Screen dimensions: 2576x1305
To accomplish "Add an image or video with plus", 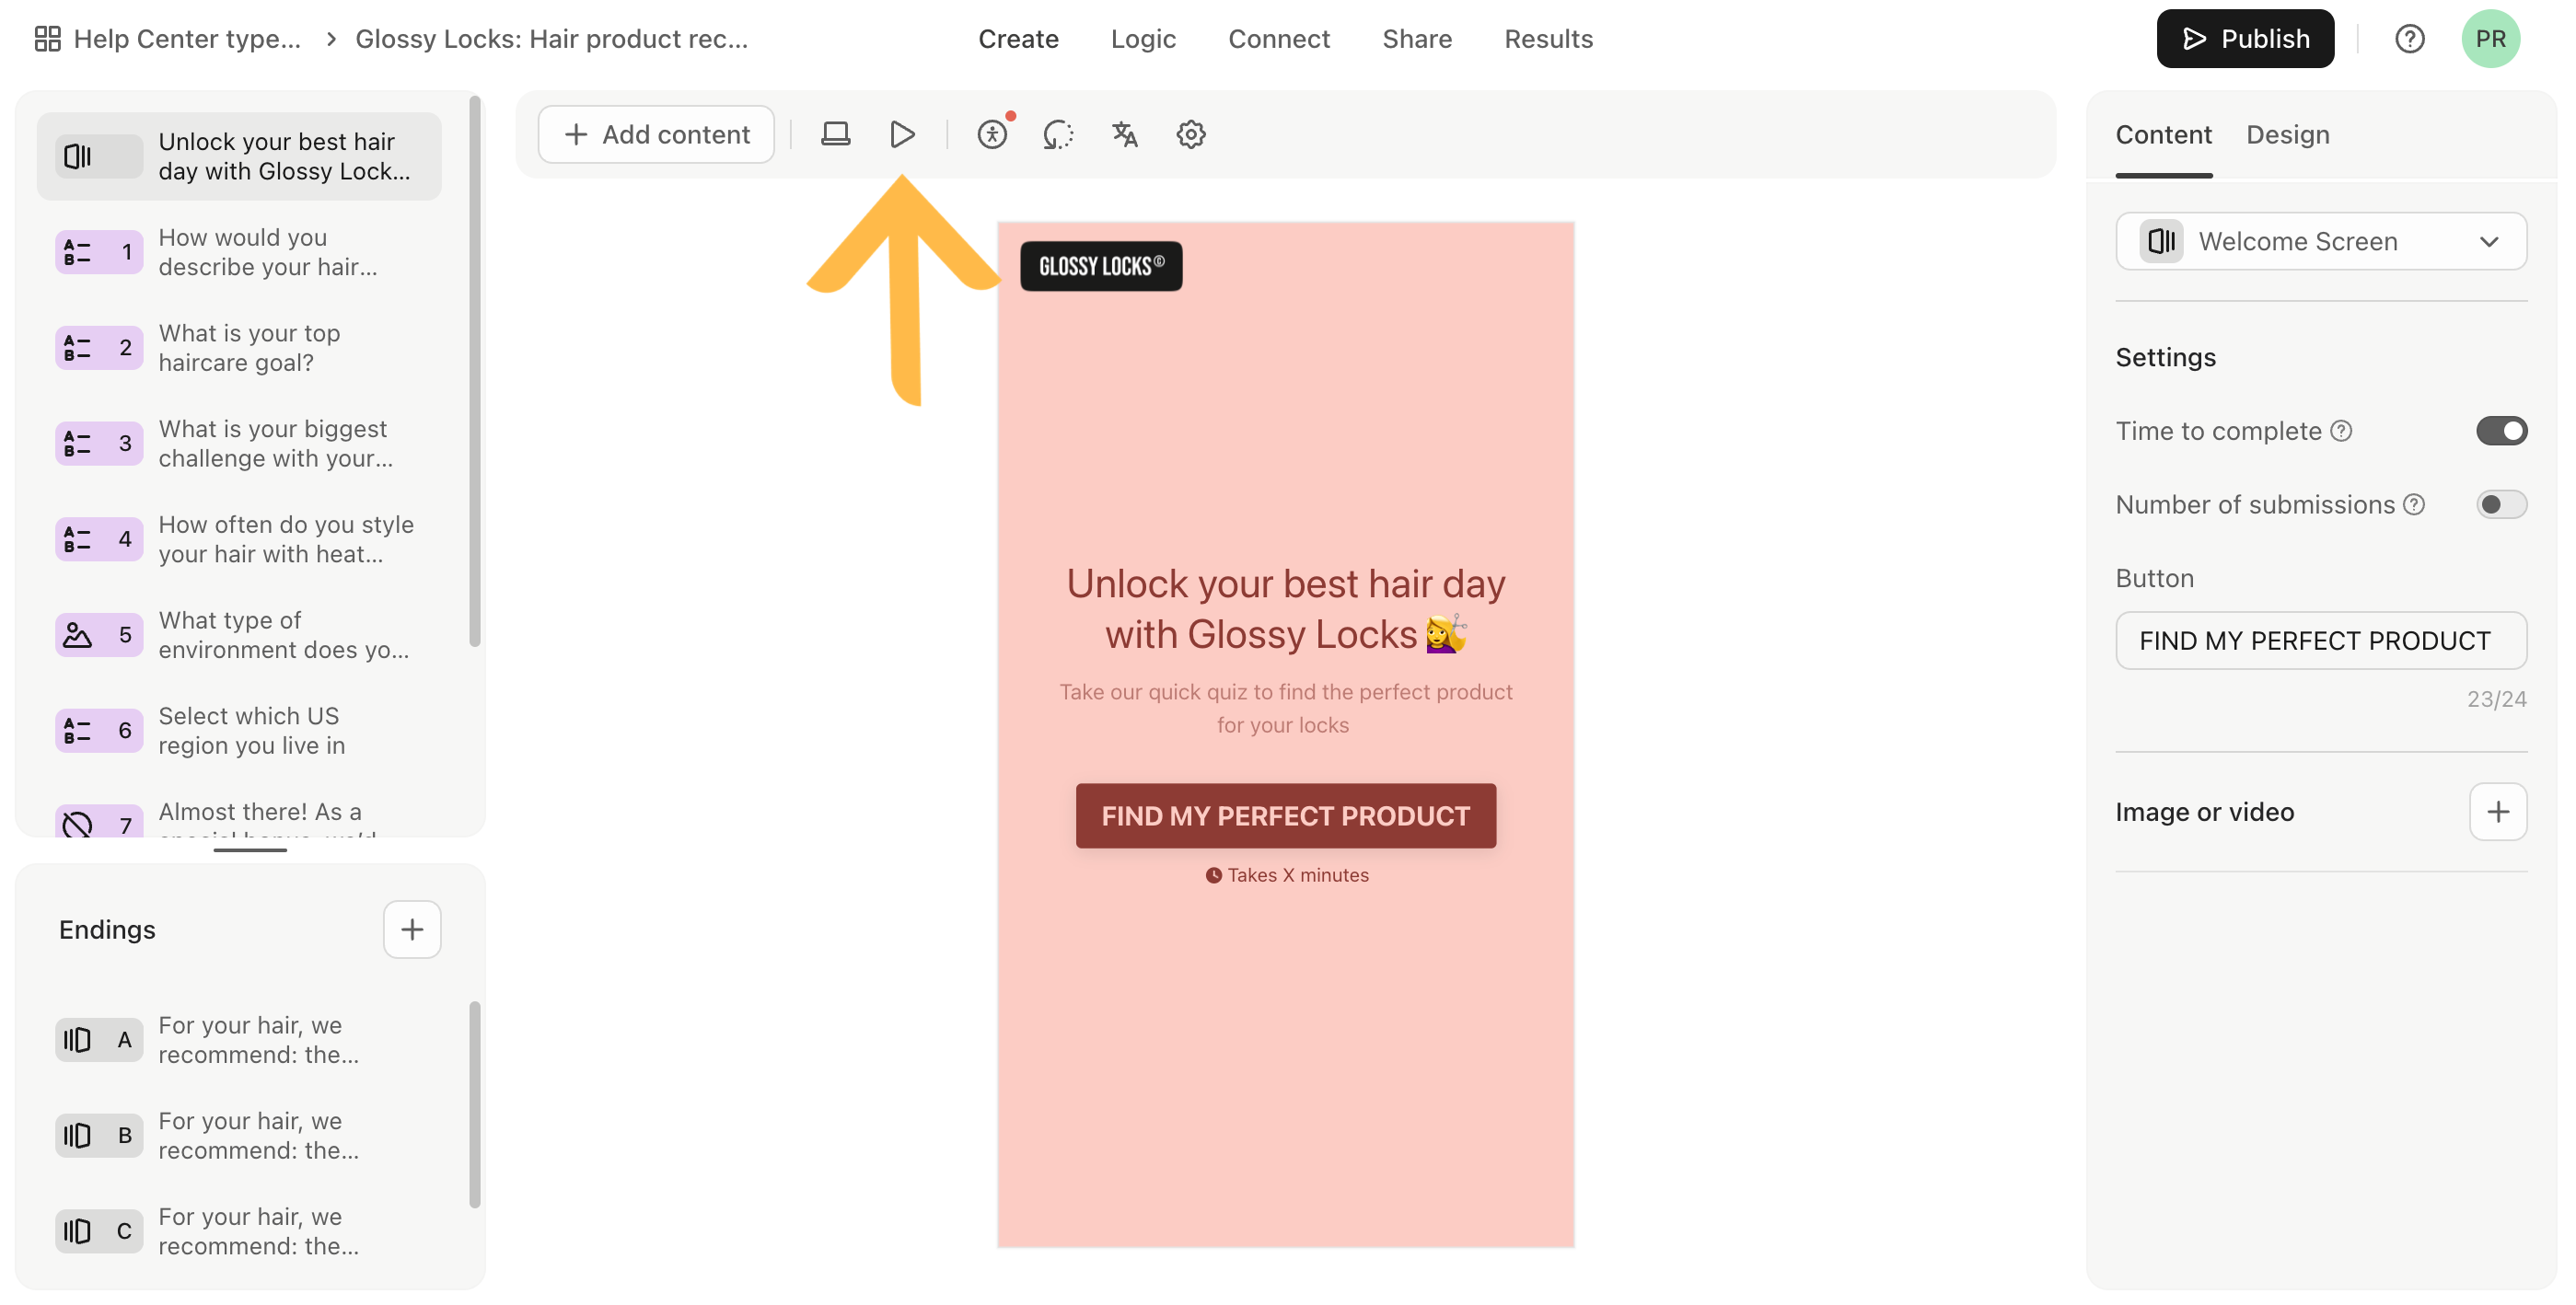I will coord(2498,812).
